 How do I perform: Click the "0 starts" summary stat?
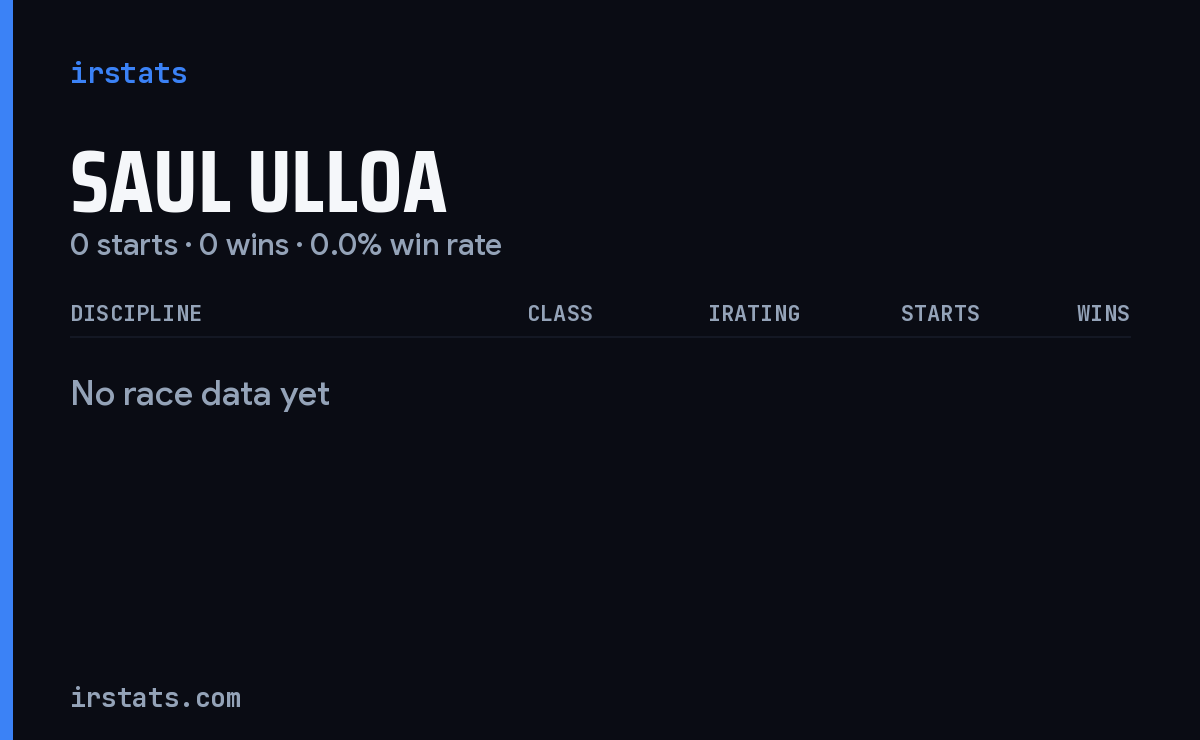point(124,245)
